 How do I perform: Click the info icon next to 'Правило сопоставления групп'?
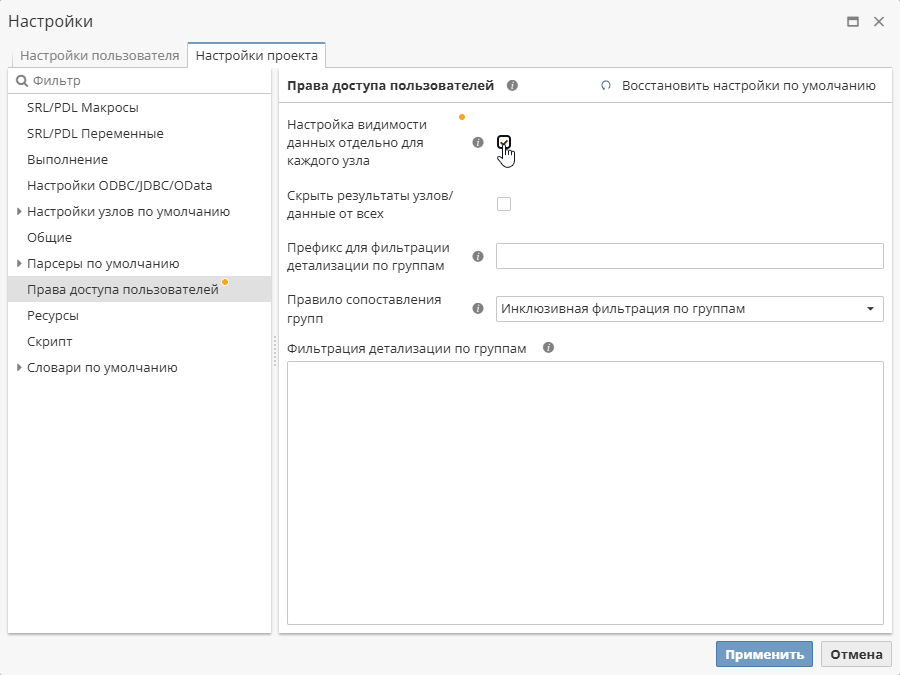click(x=479, y=309)
